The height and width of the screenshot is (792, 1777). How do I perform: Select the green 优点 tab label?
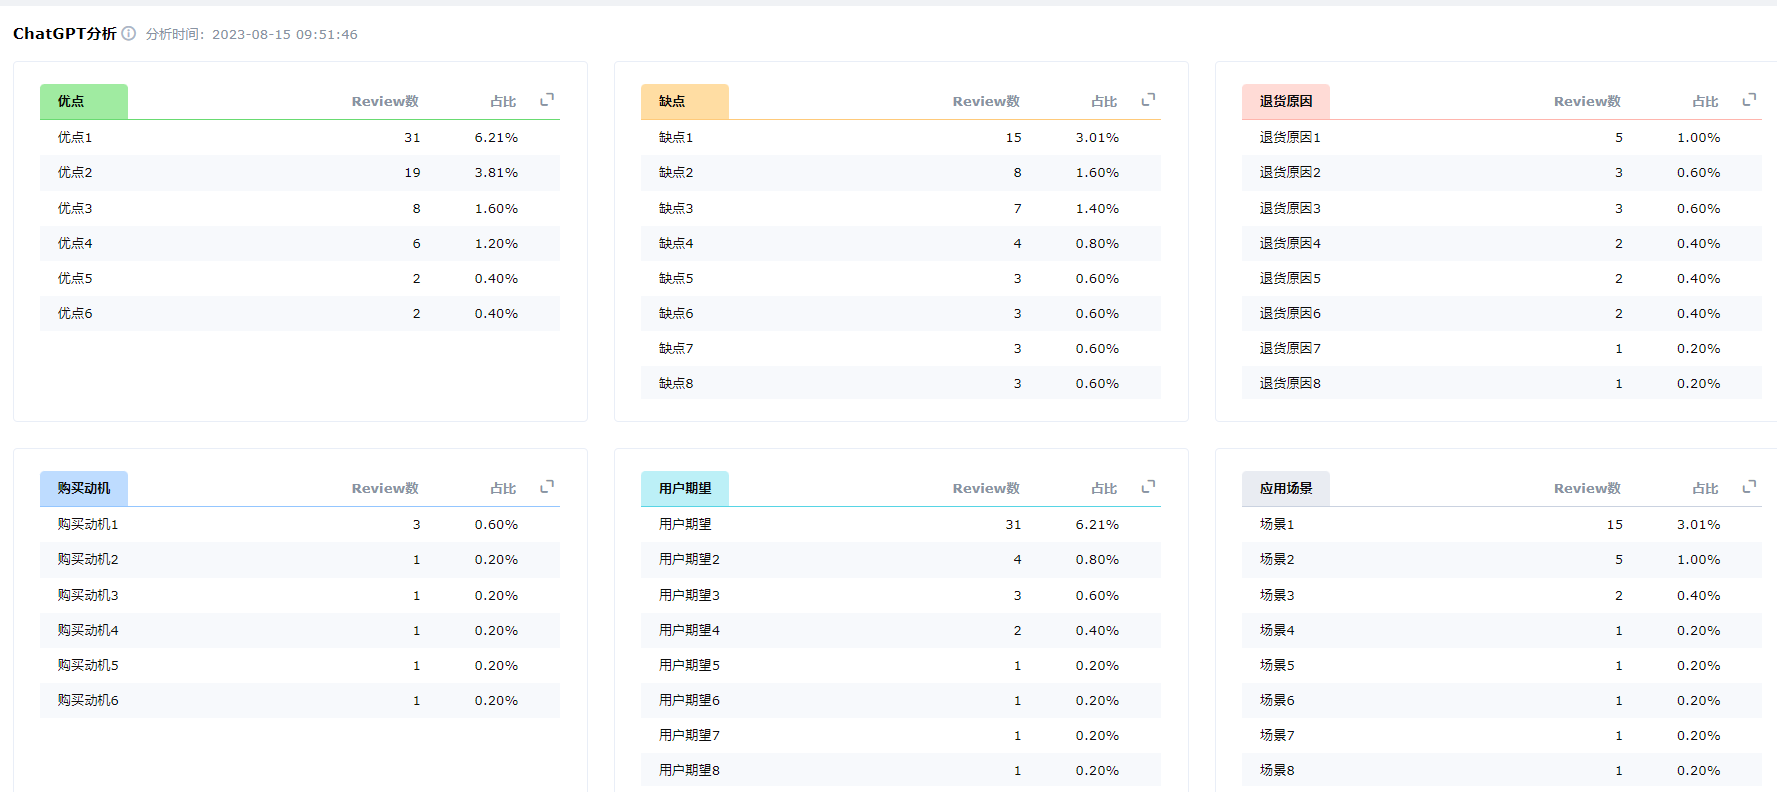[84, 101]
